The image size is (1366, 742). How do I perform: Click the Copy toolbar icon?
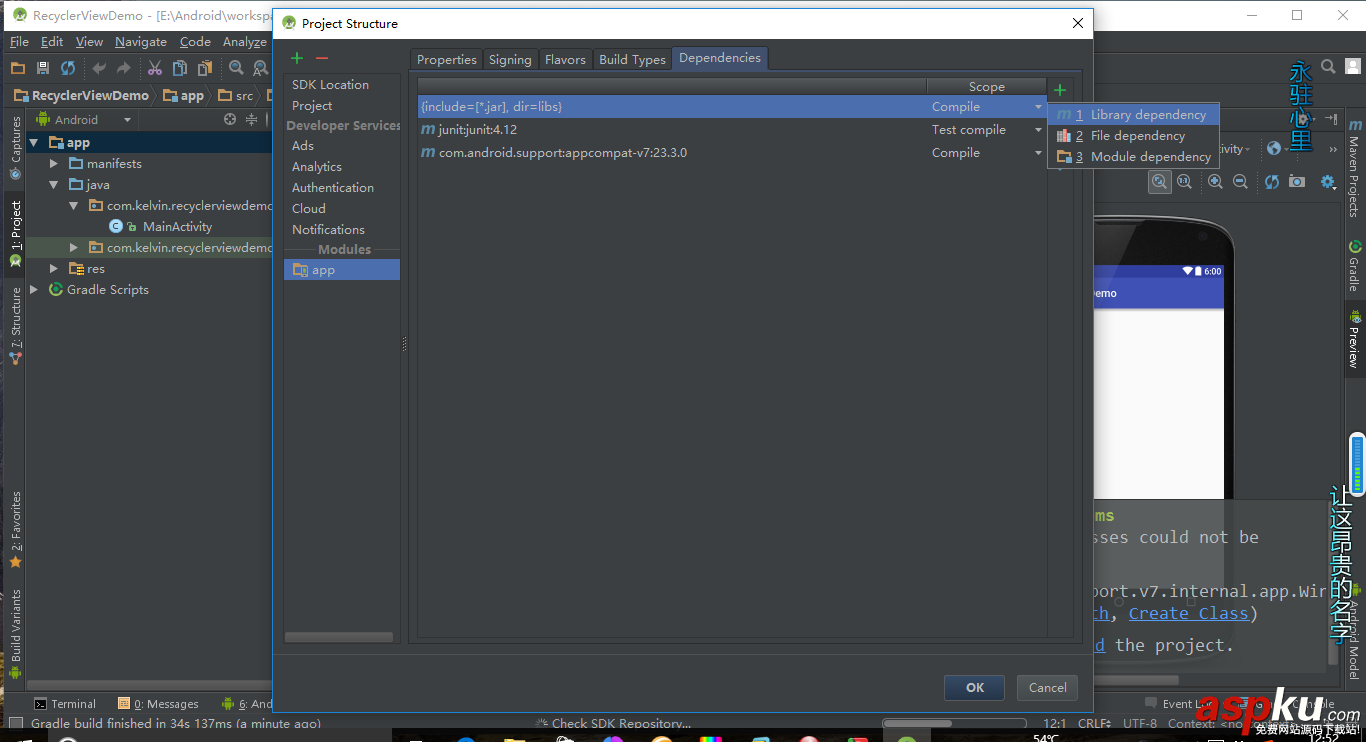point(180,68)
